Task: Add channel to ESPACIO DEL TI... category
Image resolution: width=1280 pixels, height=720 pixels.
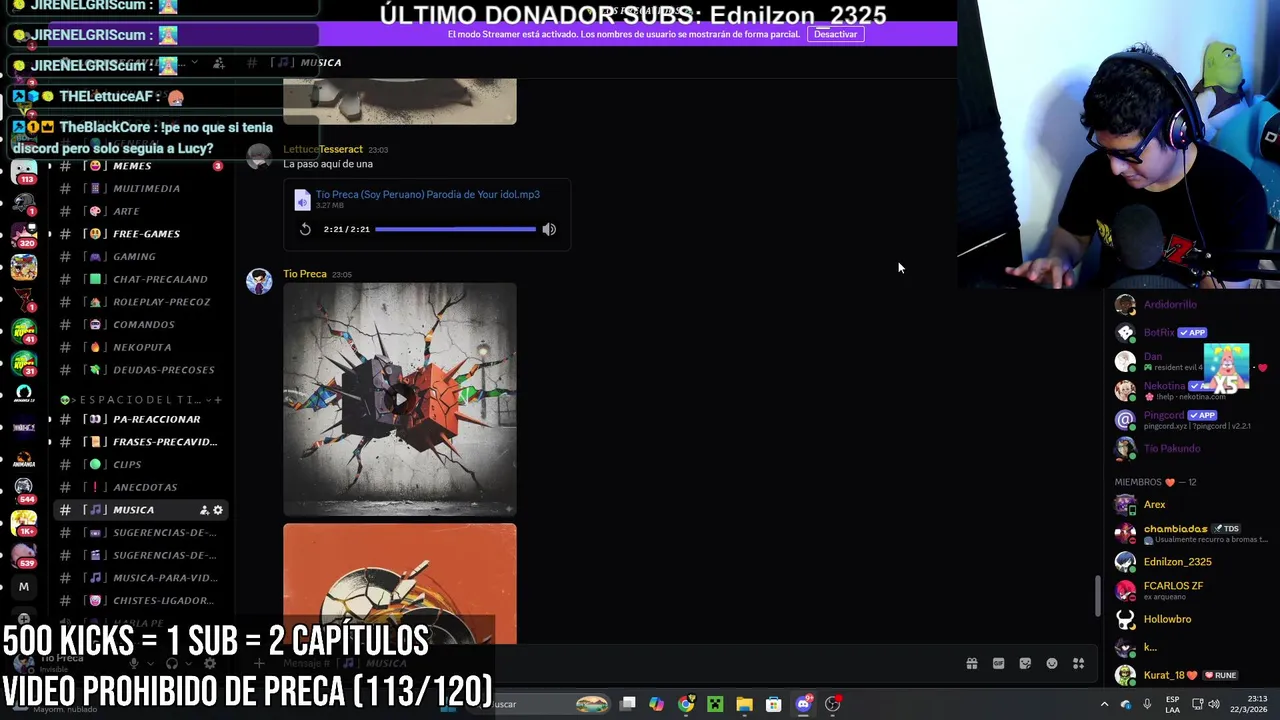Action: (x=217, y=400)
